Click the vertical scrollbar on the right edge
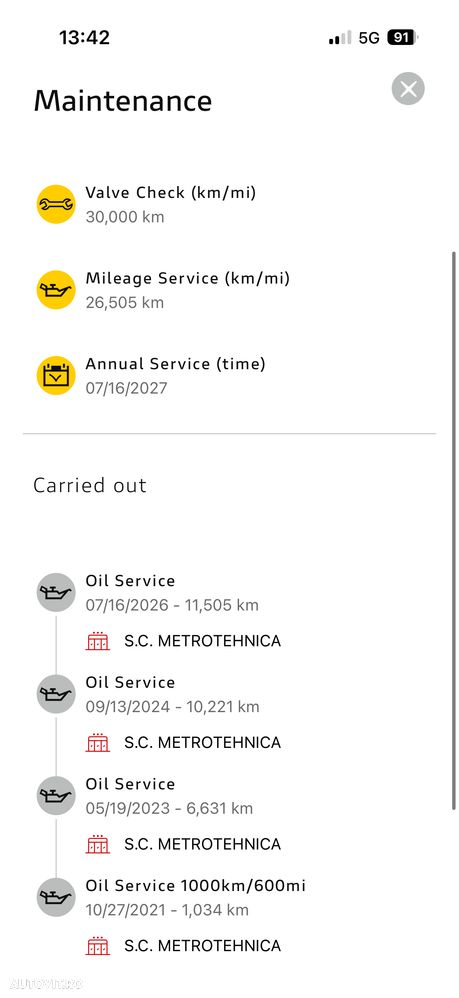This screenshot has height=998, width=459. click(x=453, y=530)
